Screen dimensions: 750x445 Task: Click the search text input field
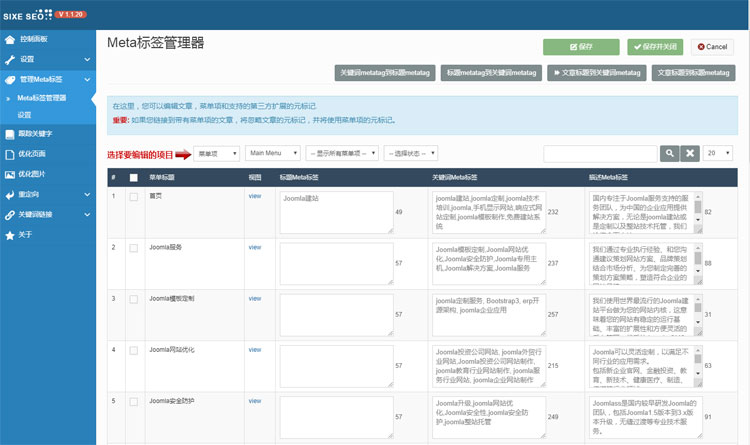pyautogui.click(x=600, y=153)
